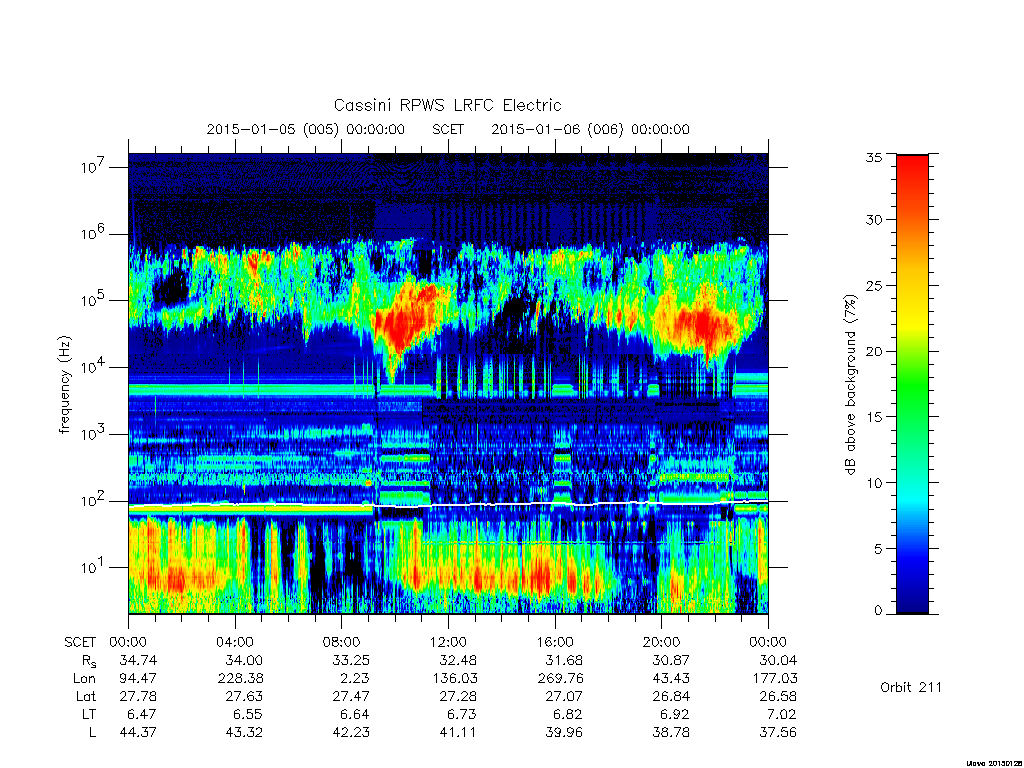This screenshot has height=768, width=1024.
Task: Click the Lon value "269.76"
Action: 560,679
